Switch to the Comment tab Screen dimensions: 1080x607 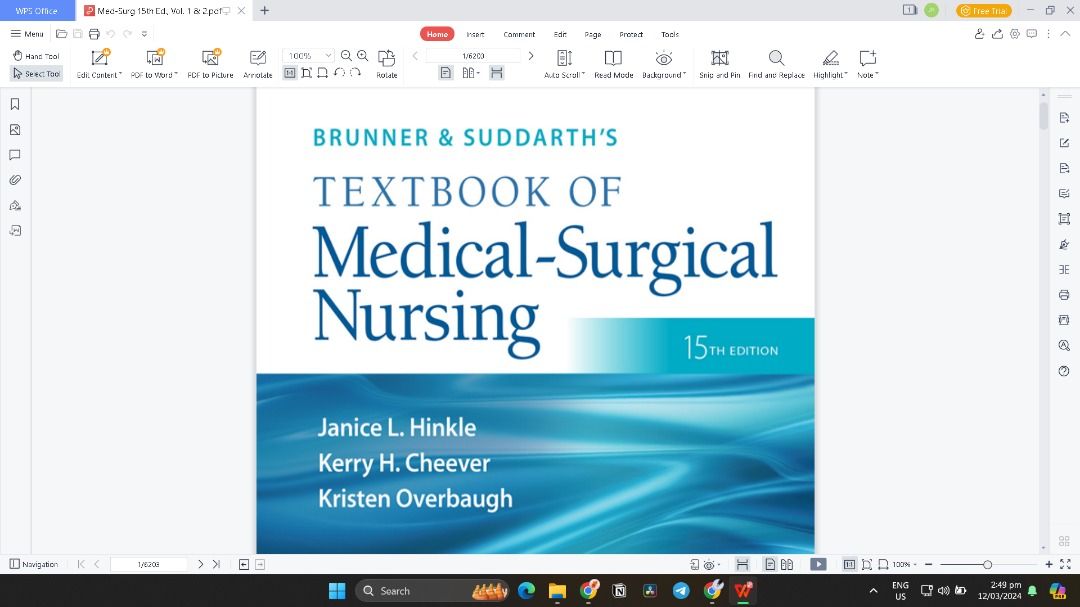[x=519, y=34]
